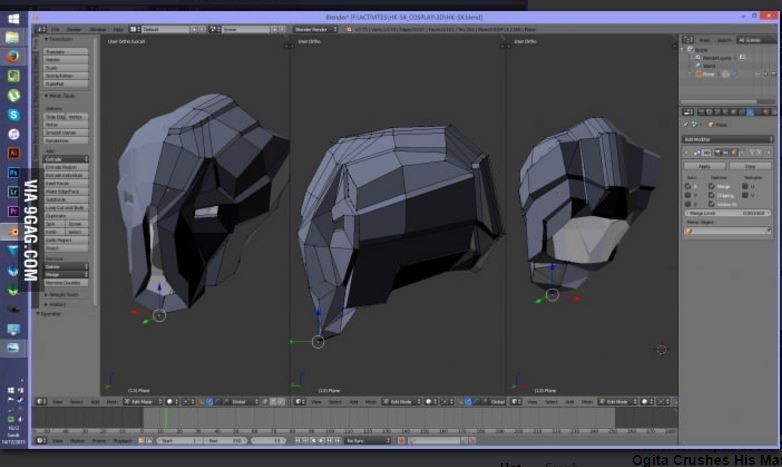Adjust the Merge Limit slider field
The width and height of the screenshot is (782, 467).
click(727, 213)
